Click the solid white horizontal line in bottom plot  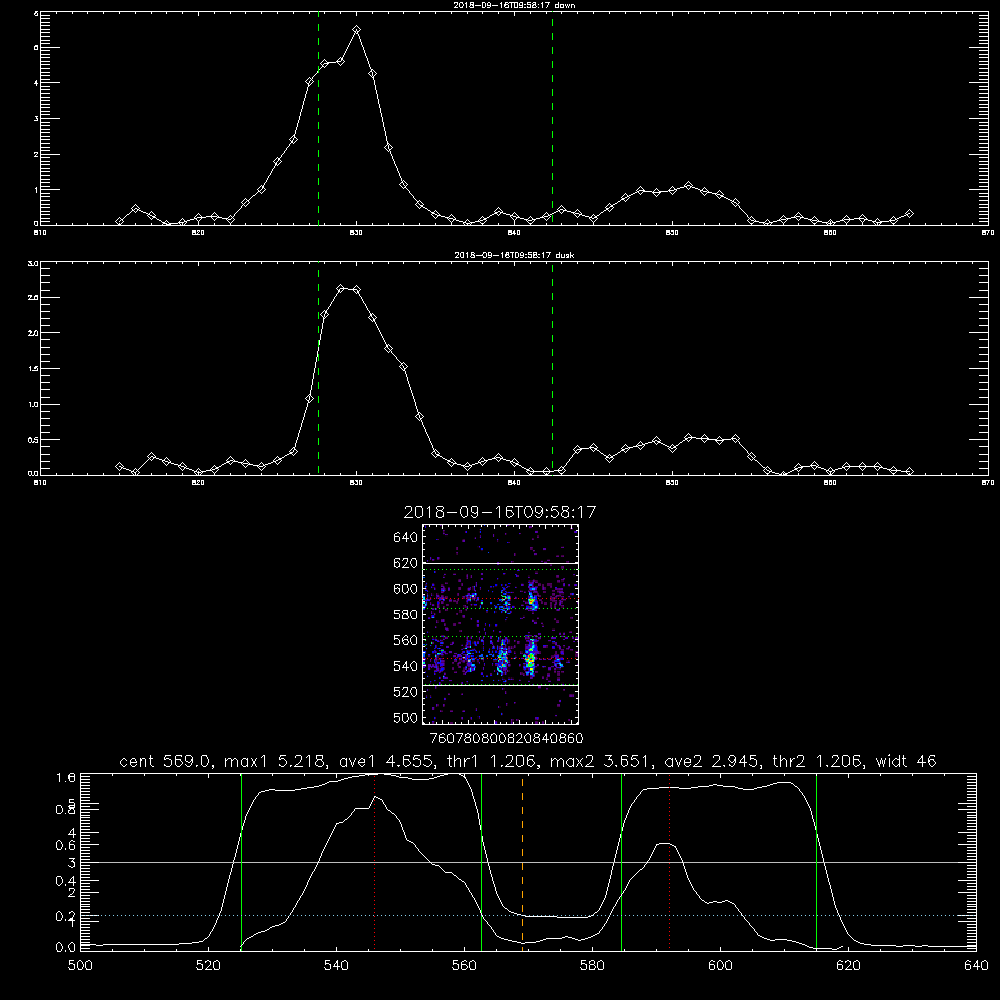point(528,862)
